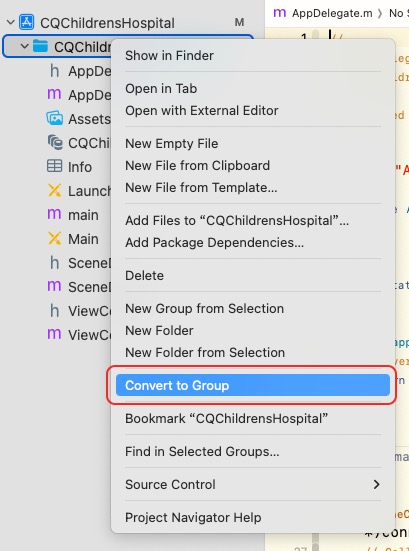
Task: Collapse the CQChildrensHospital folder disclosure arrow
Action: click(x=24, y=46)
